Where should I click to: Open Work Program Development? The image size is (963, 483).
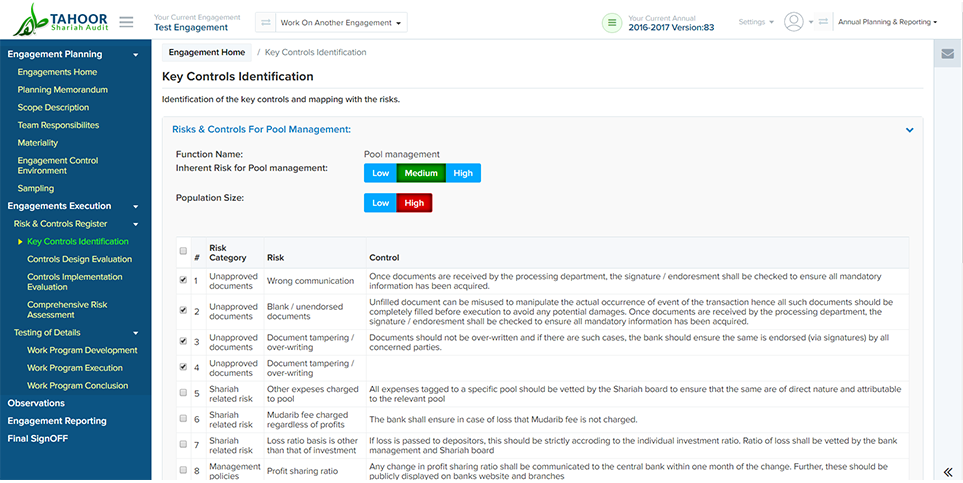82,350
